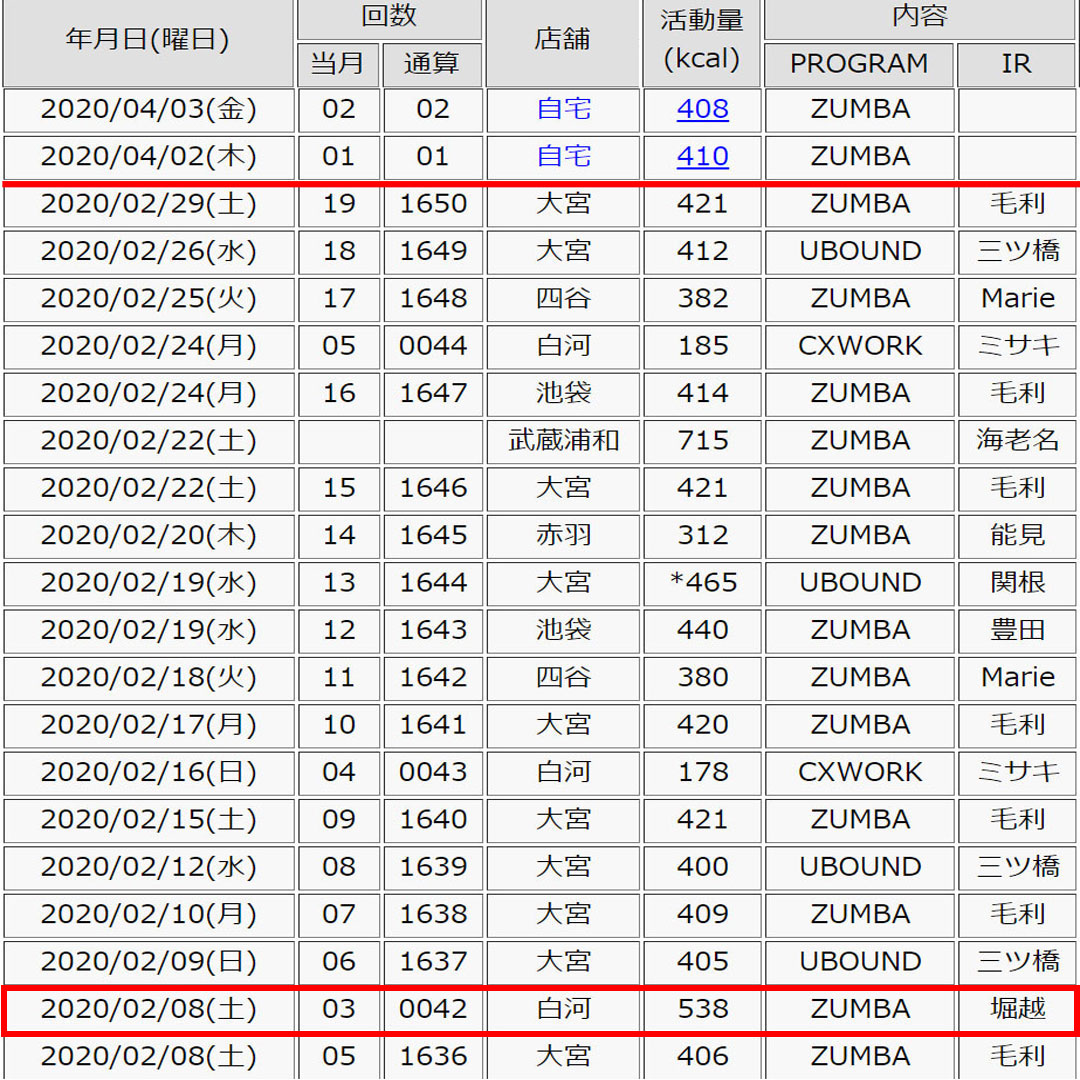
Task: Click the date 2020/02/16(日)
Action: click(148, 772)
